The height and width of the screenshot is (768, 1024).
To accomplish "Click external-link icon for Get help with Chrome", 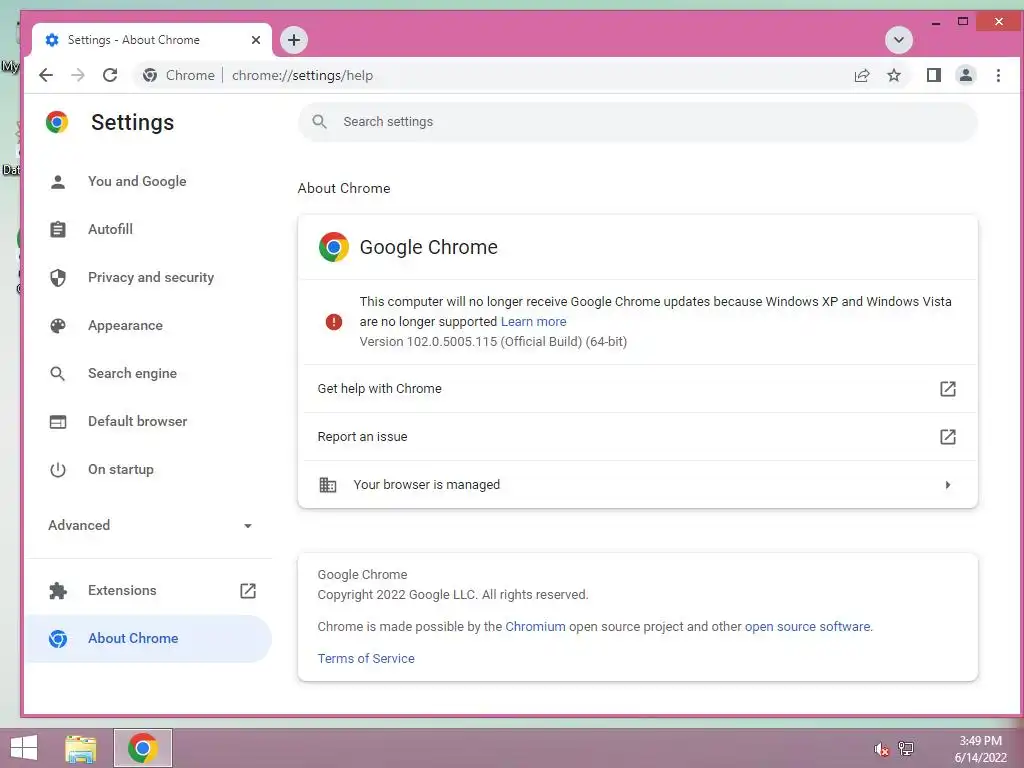I will 948,389.
